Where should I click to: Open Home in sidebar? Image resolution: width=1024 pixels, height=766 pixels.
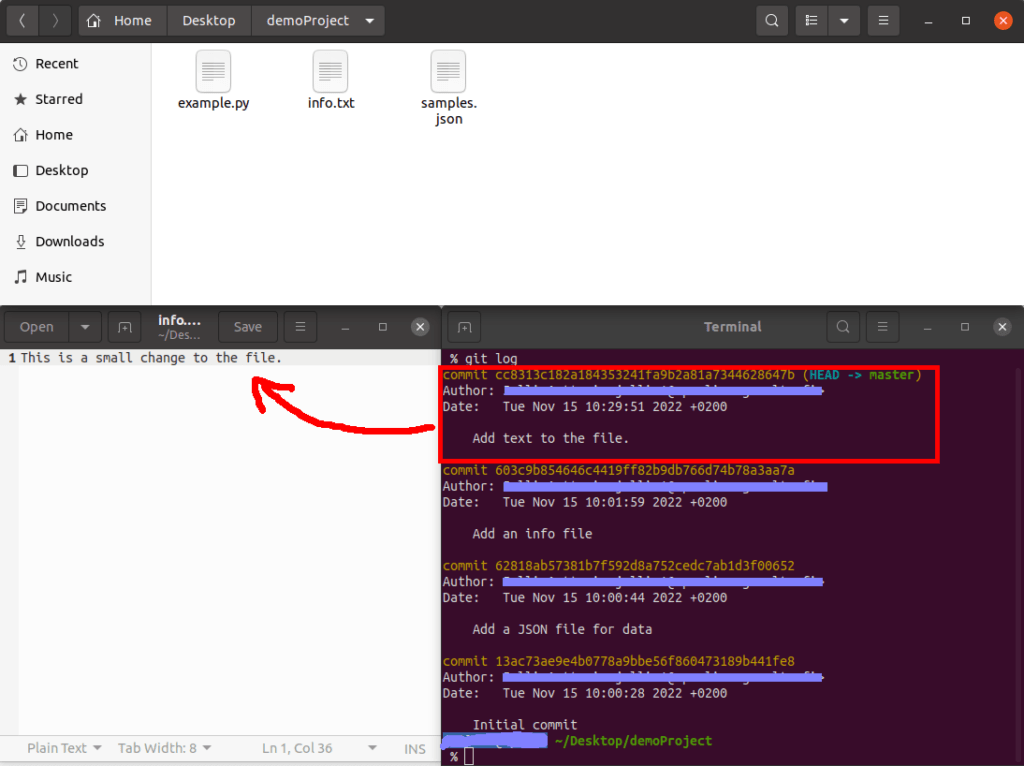tap(75, 135)
